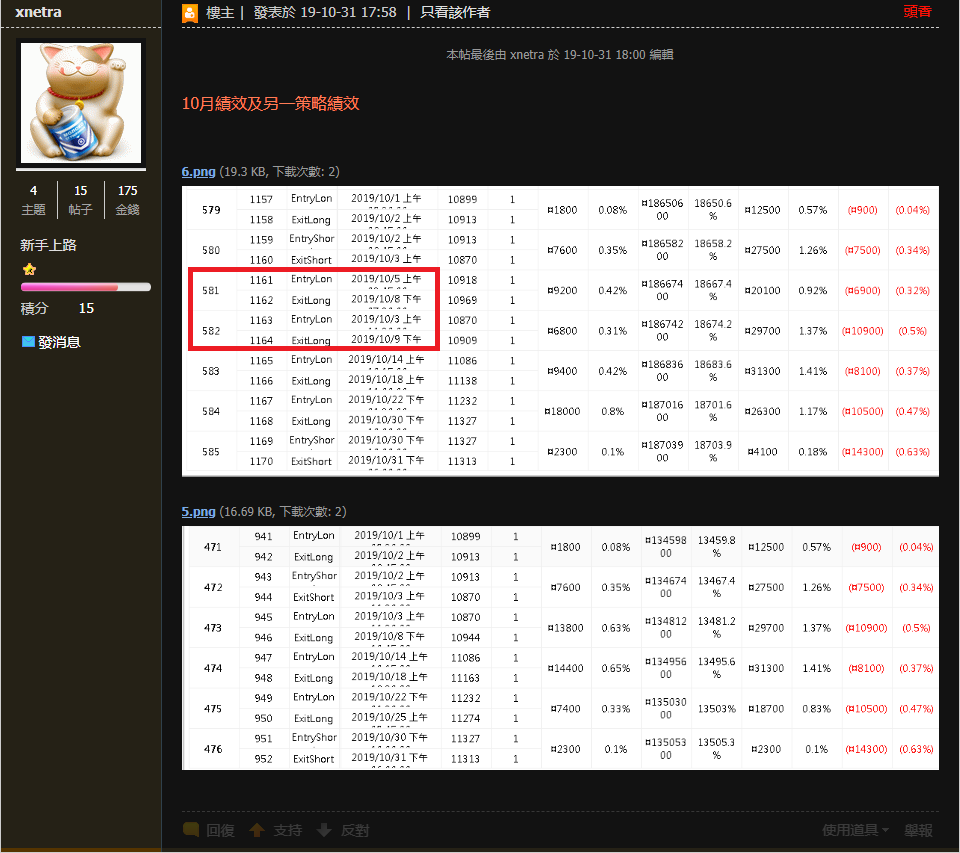960x853 pixels.
Task: Click the pink points progress bar
Action: pyautogui.click(x=86, y=287)
